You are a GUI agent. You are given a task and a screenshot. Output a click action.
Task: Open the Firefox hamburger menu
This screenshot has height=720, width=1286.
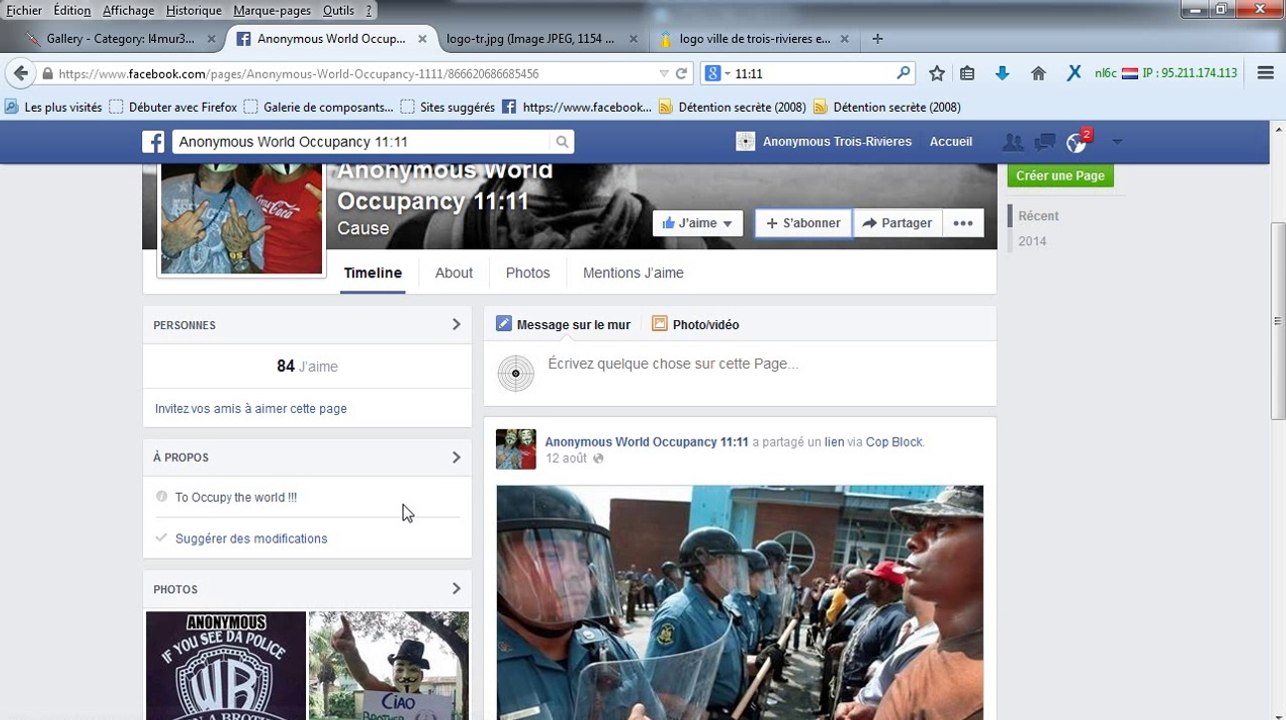point(1264,73)
